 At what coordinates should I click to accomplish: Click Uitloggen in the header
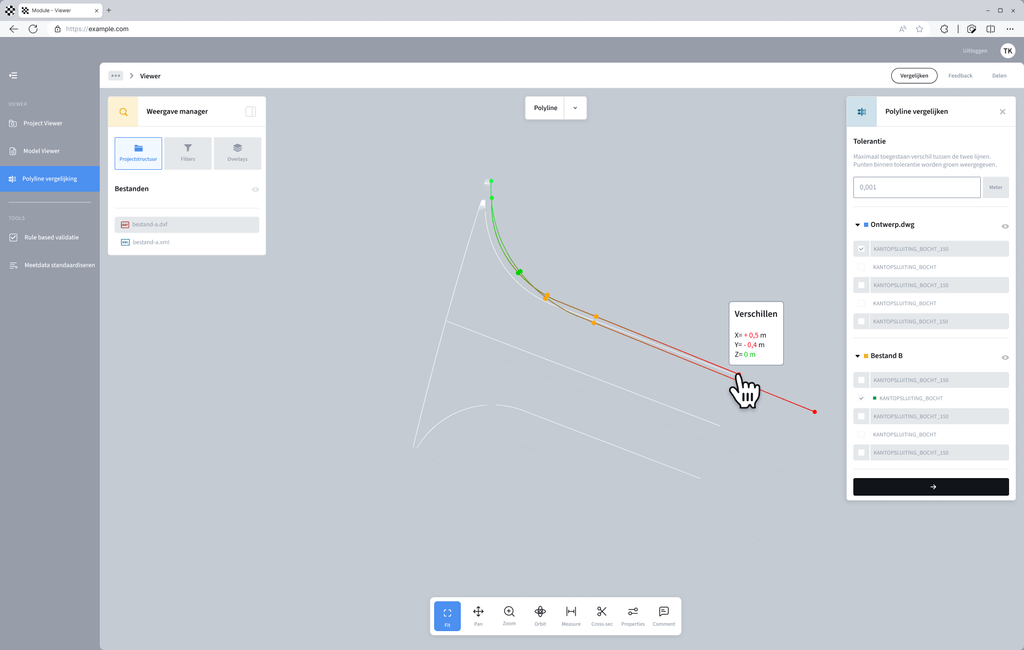(x=974, y=51)
